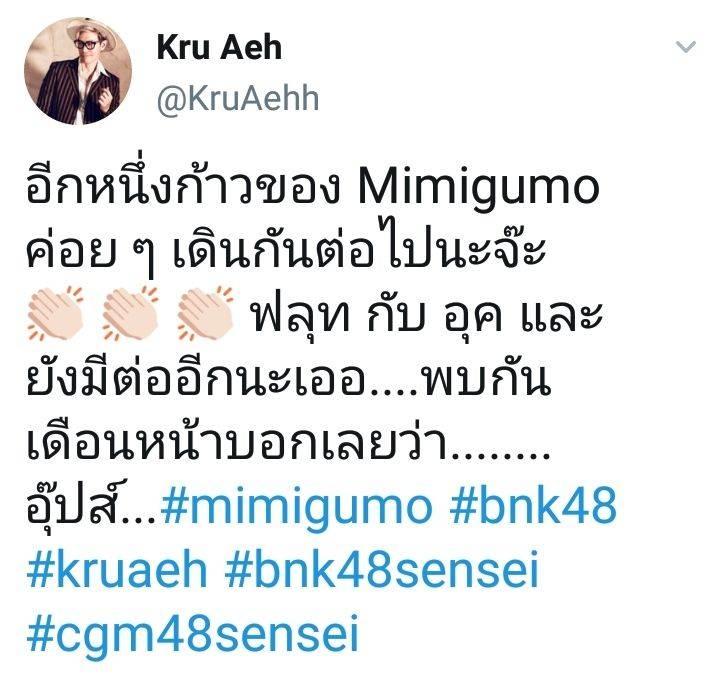Click the Kru Aeh display name
Screen dimensions: 720x683
point(219,47)
